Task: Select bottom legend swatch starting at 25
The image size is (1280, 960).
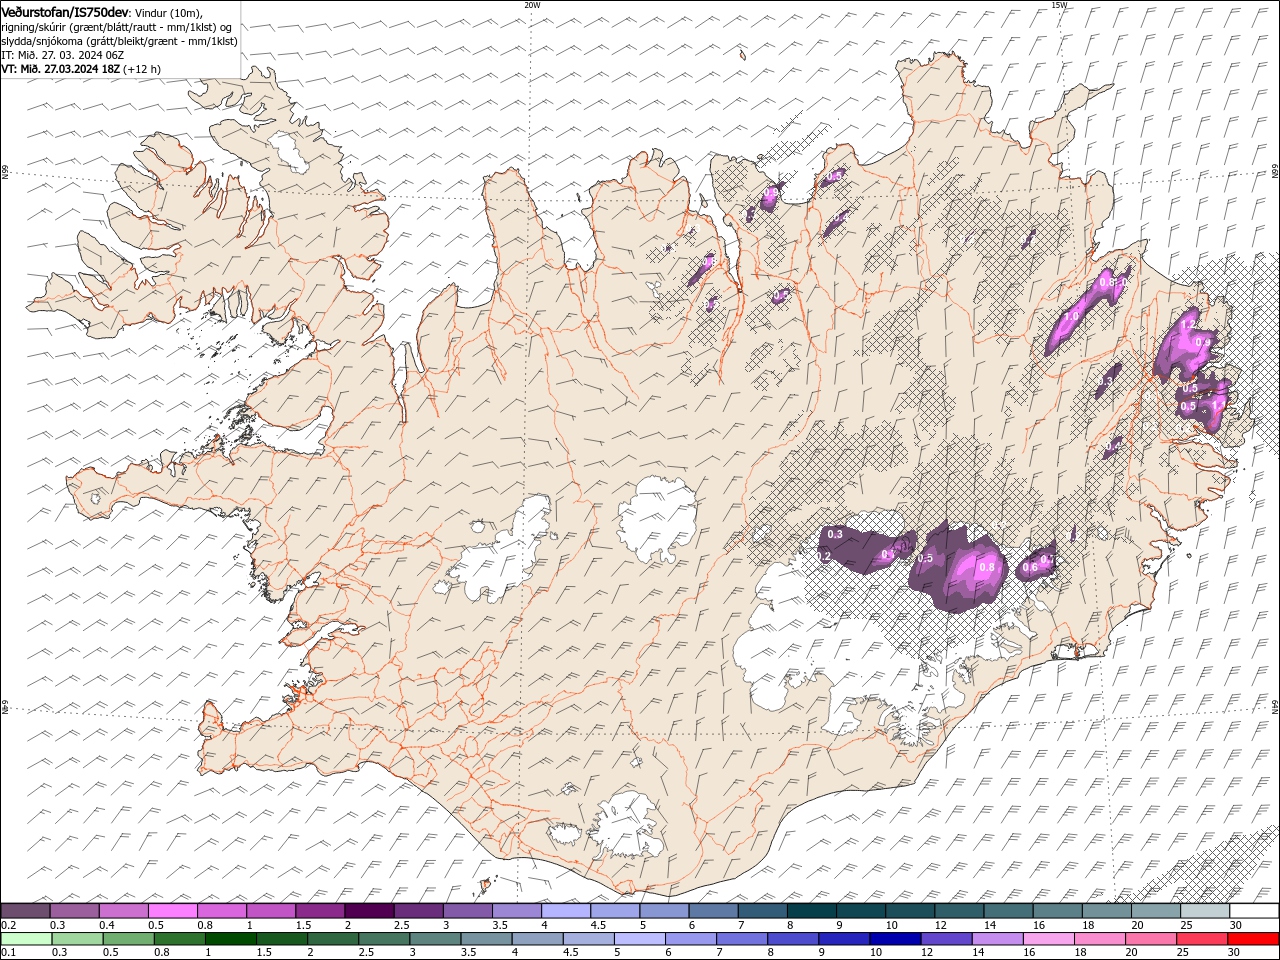Action: (x=1203, y=938)
